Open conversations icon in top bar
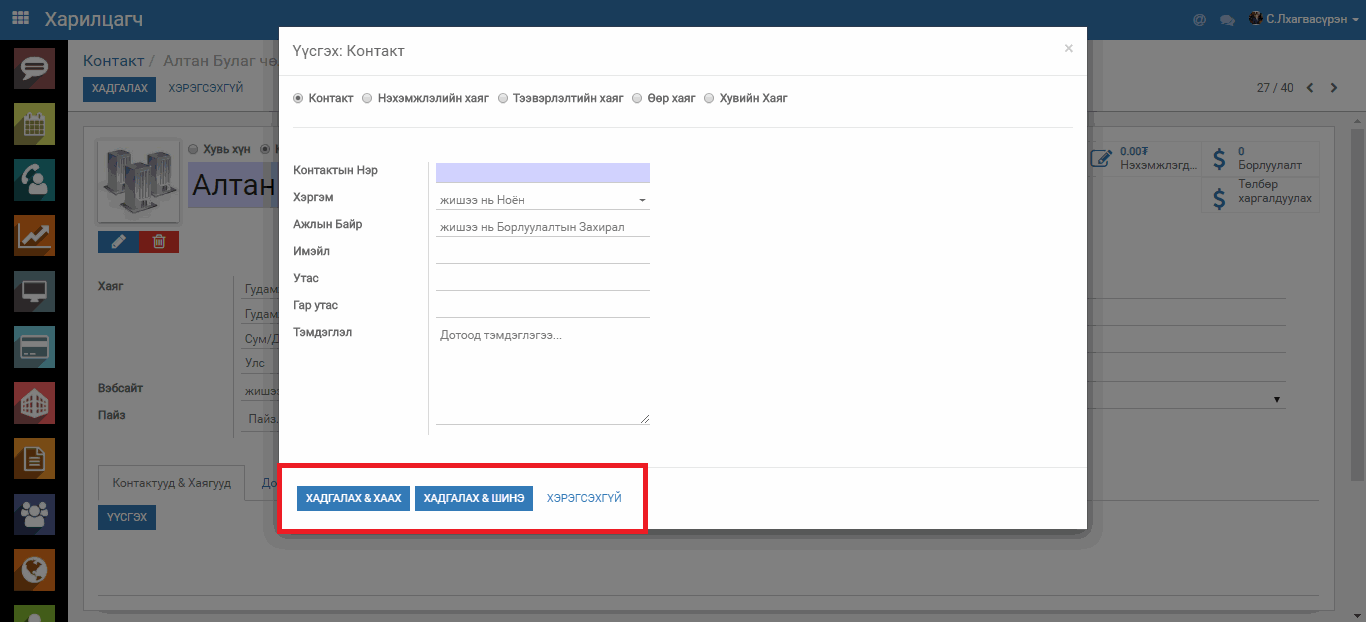Screen dimensions: 1366x622 tap(1227, 20)
